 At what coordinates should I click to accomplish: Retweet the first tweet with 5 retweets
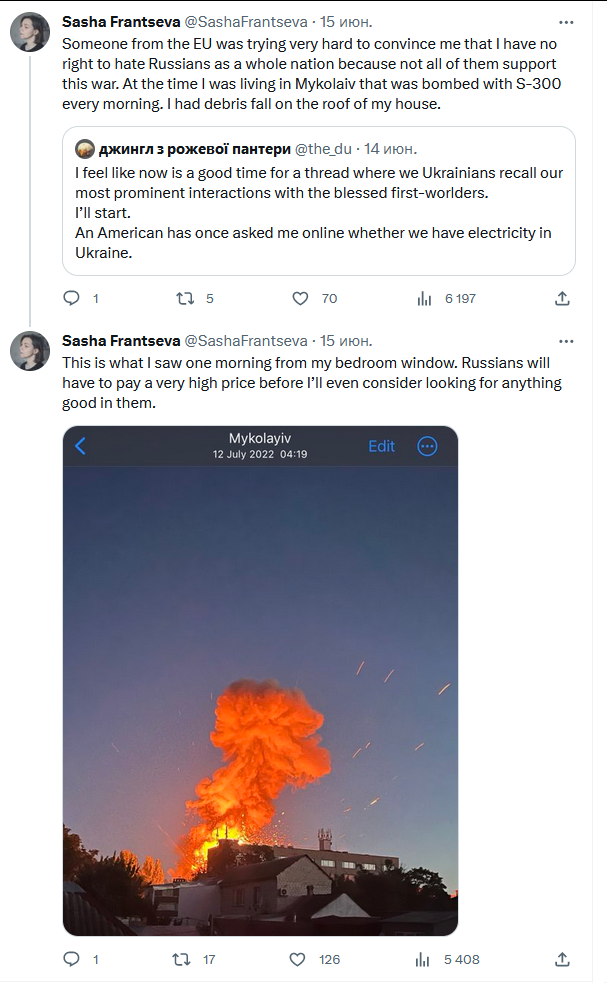pos(185,298)
